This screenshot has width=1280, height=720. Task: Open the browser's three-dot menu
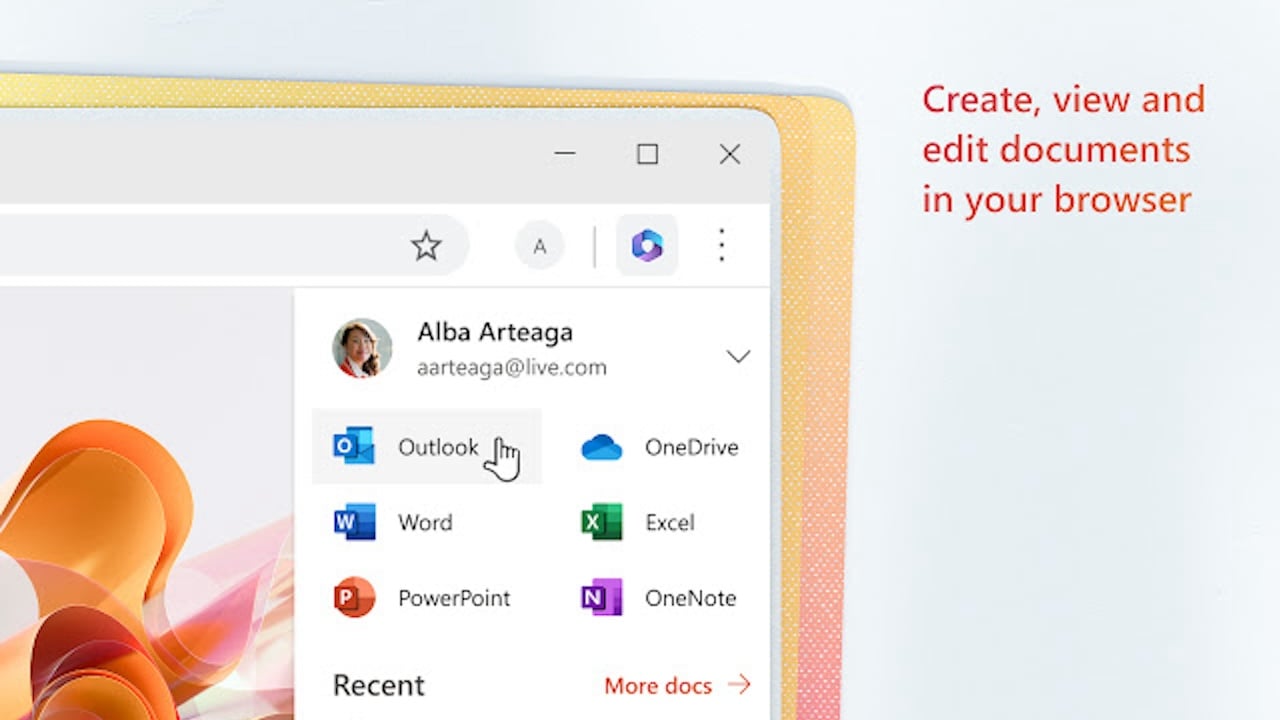click(x=722, y=246)
